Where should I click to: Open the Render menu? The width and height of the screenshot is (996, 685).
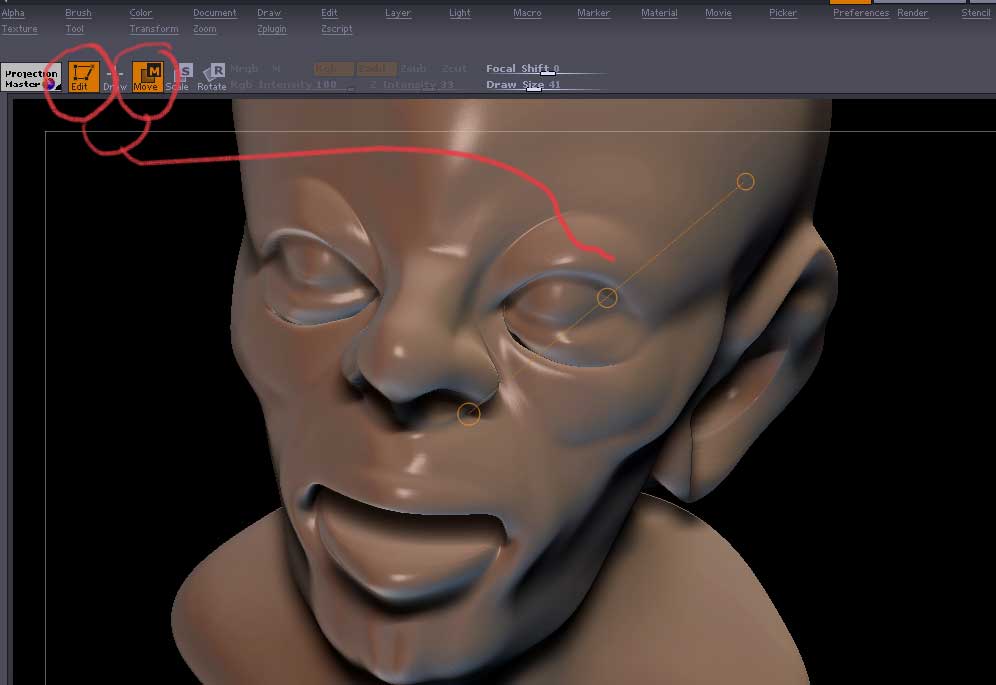point(912,13)
